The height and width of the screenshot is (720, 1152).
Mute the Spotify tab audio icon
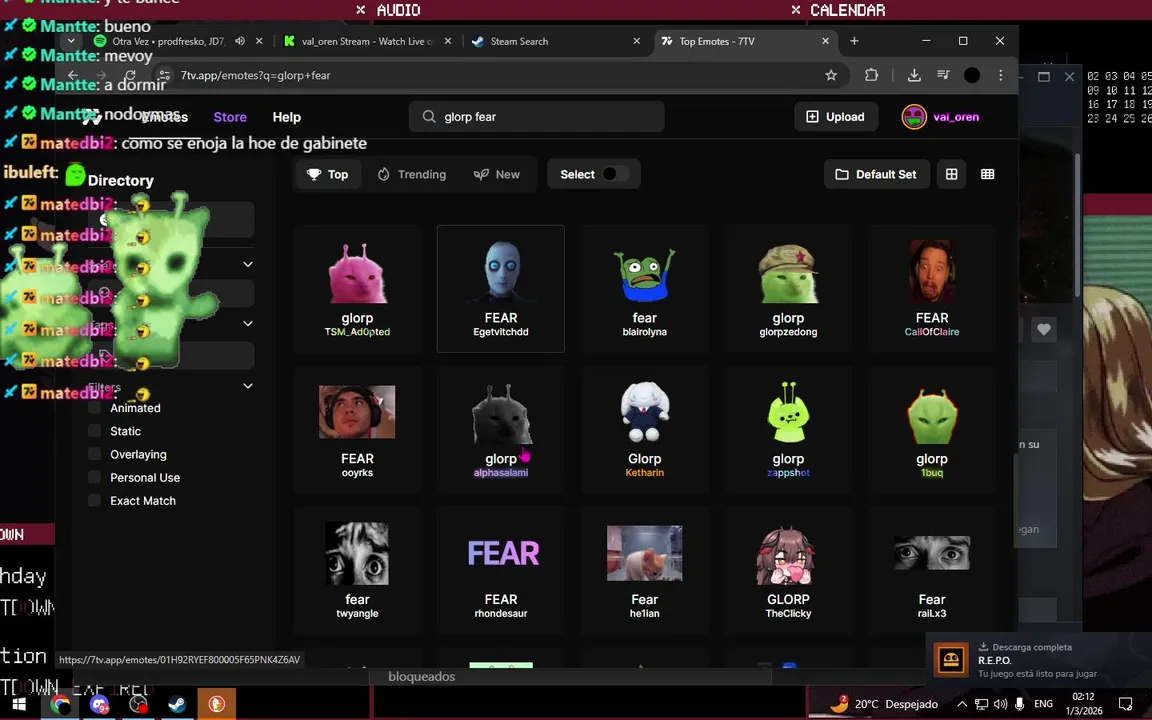pos(240,41)
